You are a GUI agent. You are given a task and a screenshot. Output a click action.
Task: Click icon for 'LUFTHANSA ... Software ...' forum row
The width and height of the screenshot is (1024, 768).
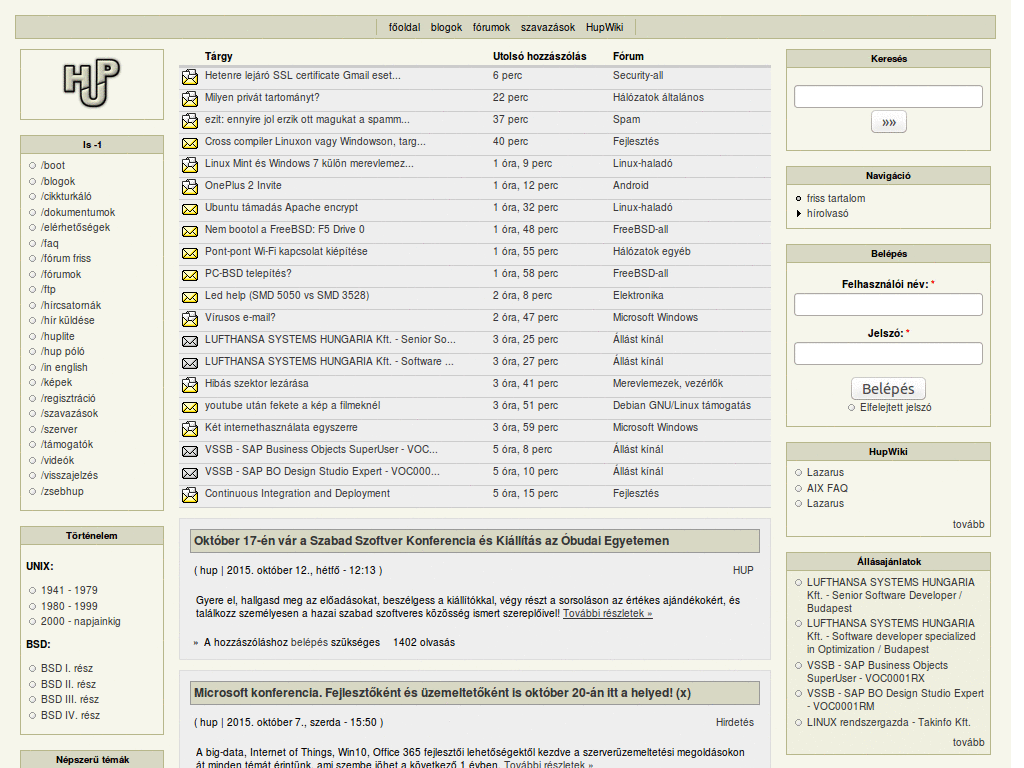[190, 363]
